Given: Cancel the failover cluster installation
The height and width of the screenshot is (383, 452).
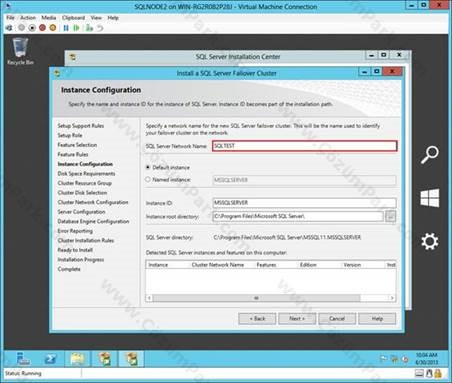Looking at the screenshot, I should 337,319.
